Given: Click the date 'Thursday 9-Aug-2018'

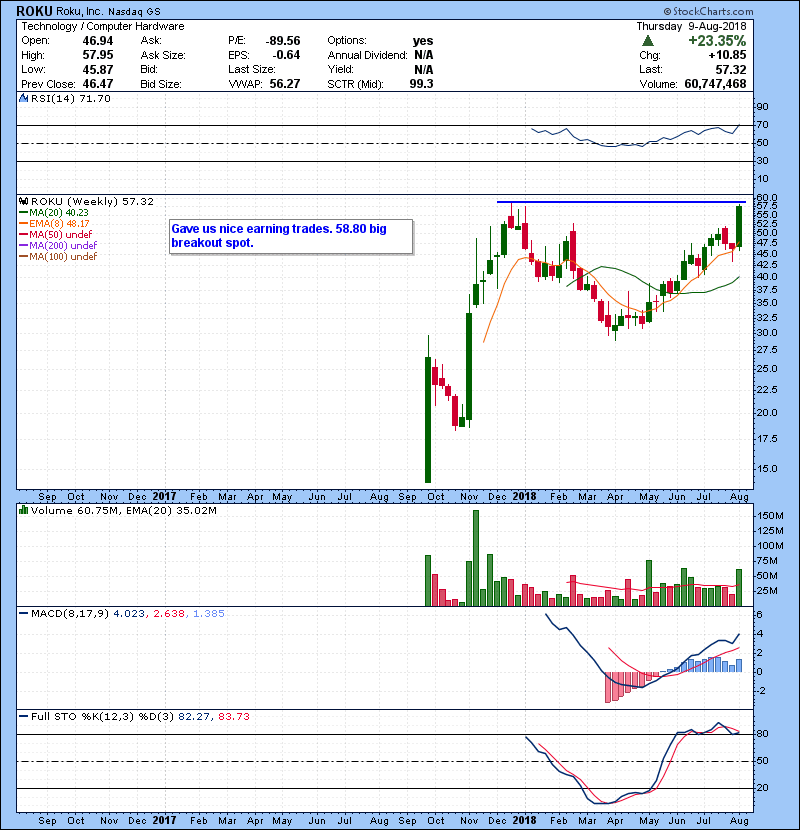Looking at the screenshot, I should click(x=691, y=26).
